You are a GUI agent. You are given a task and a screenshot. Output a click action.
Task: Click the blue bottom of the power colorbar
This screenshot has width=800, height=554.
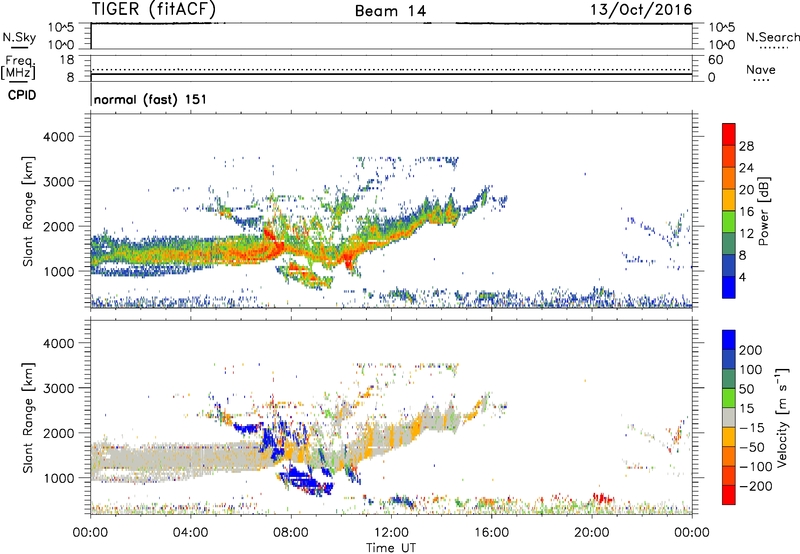coord(729,287)
